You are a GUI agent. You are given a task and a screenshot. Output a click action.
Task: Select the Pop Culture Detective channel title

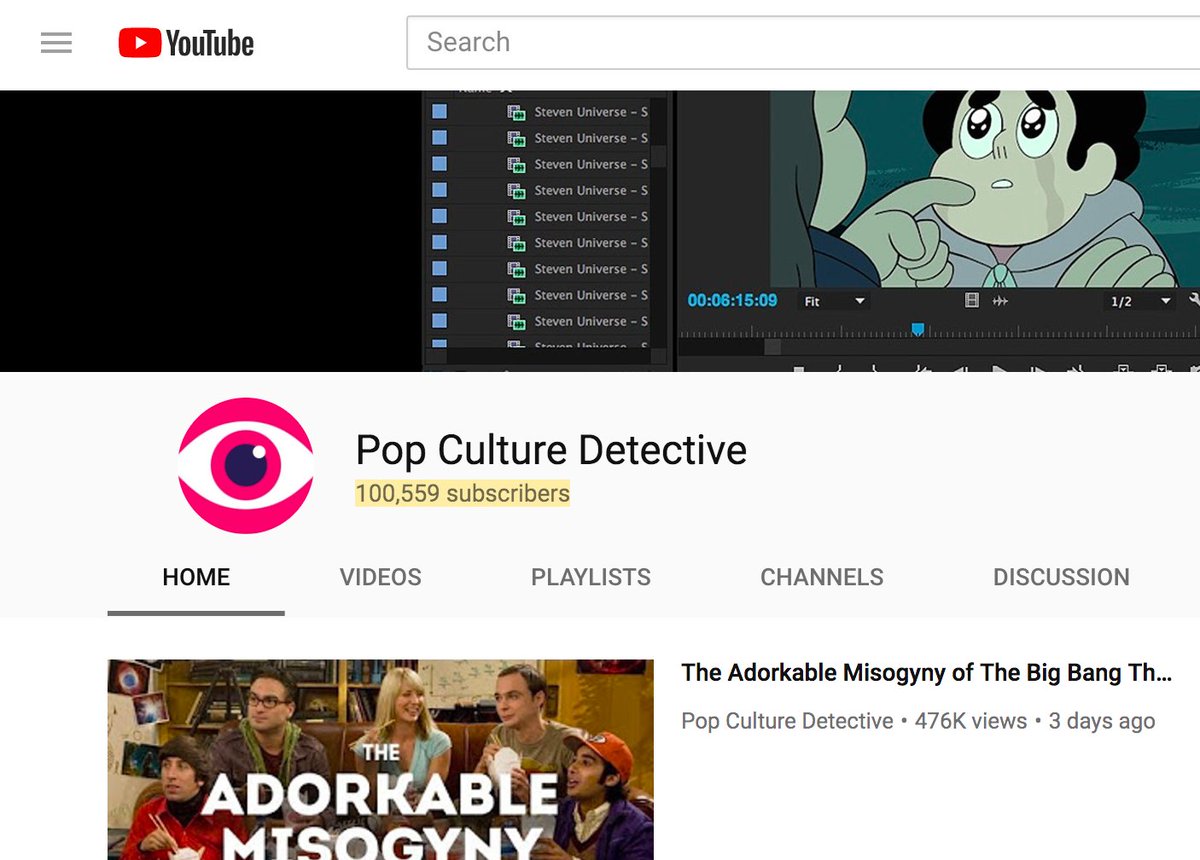coord(551,450)
